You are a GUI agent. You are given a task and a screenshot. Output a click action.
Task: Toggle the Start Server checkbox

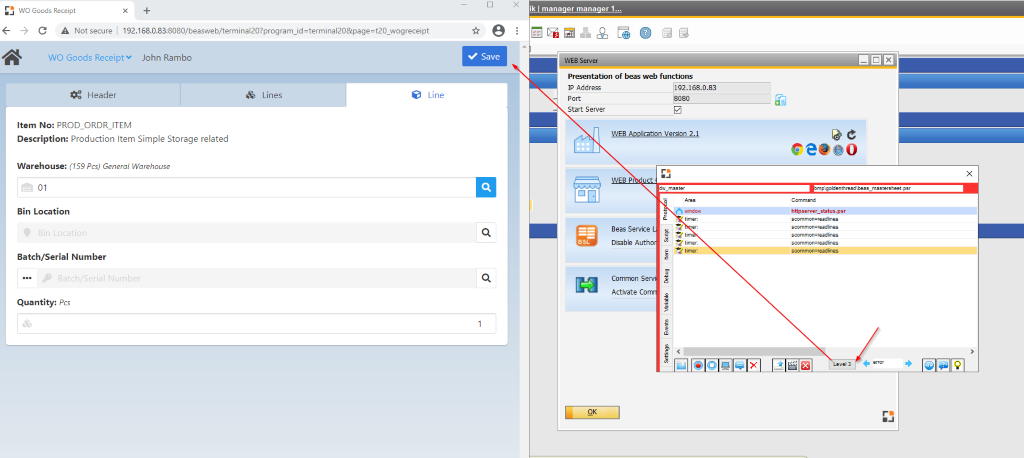pos(677,110)
